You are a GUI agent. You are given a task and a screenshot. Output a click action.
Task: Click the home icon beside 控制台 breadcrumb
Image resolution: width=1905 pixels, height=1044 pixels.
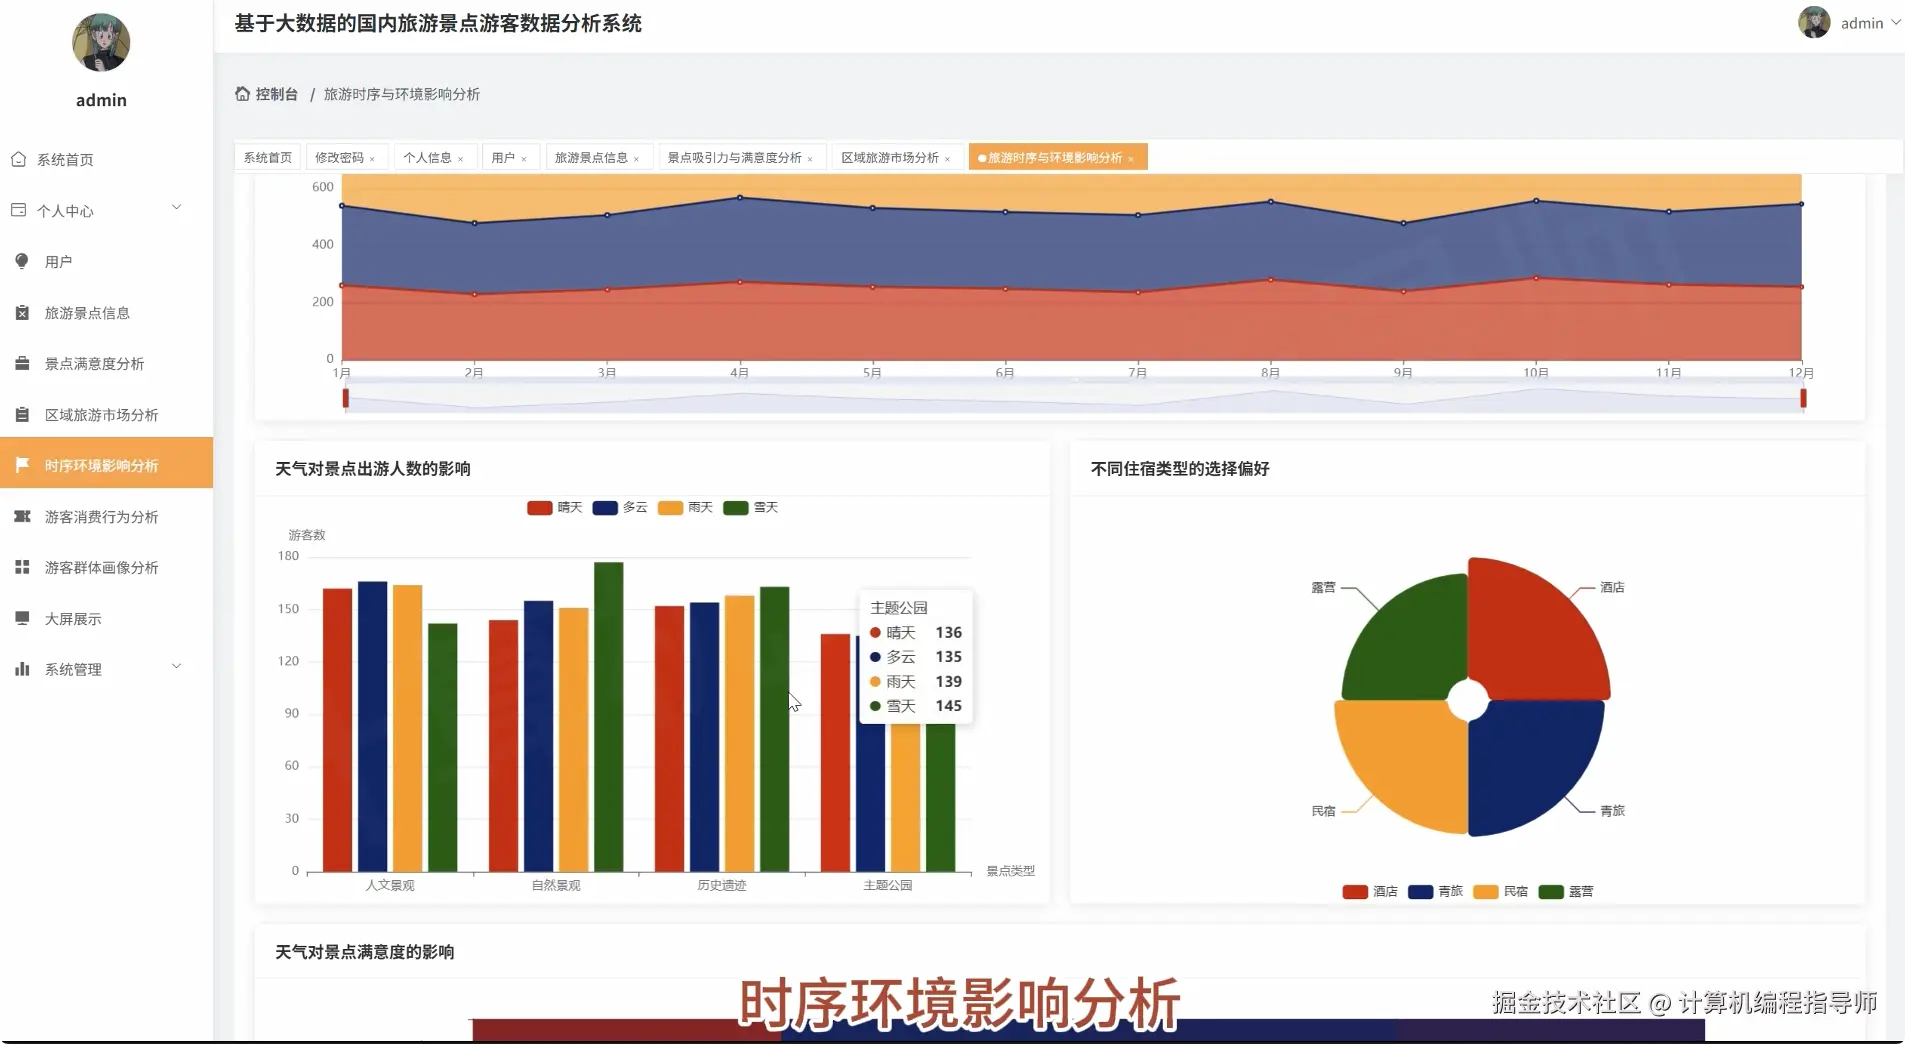click(241, 93)
